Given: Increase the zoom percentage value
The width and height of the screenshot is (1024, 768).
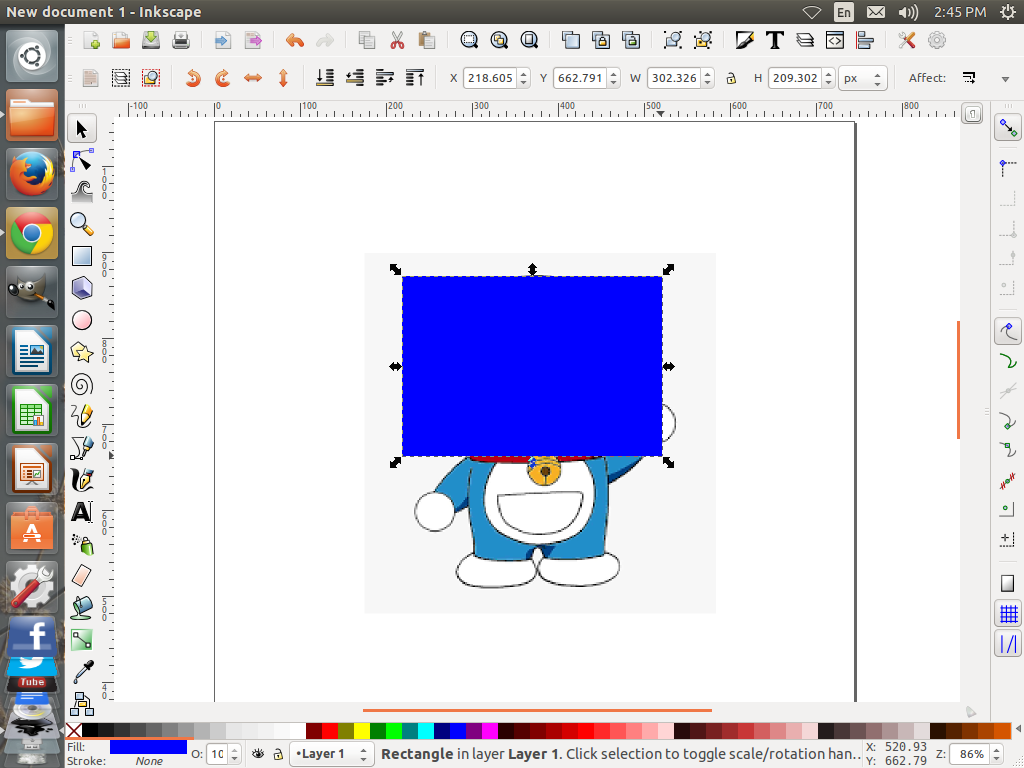Looking at the screenshot, I should 997,750.
